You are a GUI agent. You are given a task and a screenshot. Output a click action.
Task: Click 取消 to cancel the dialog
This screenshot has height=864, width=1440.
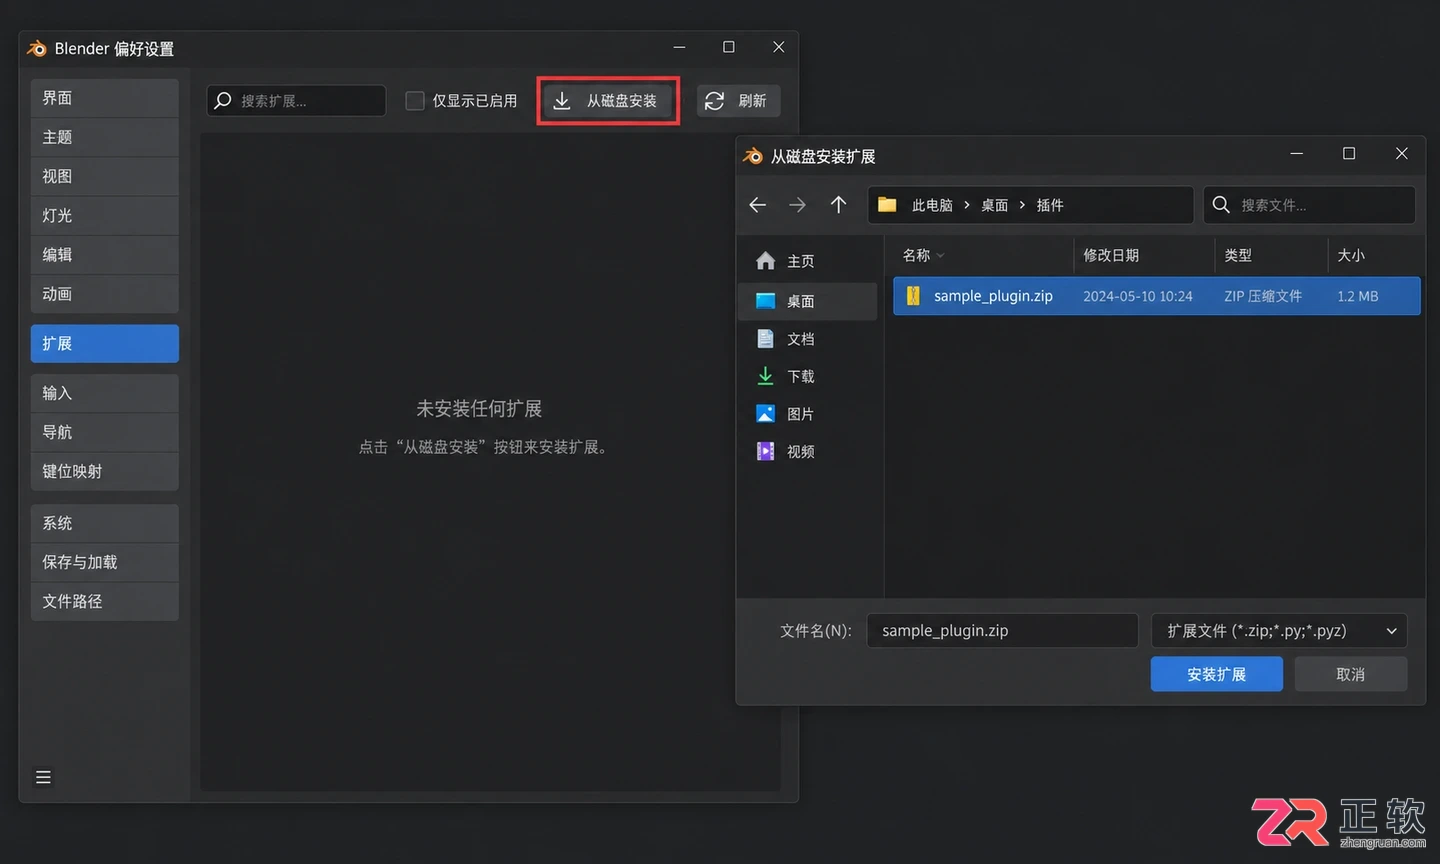(1350, 674)
